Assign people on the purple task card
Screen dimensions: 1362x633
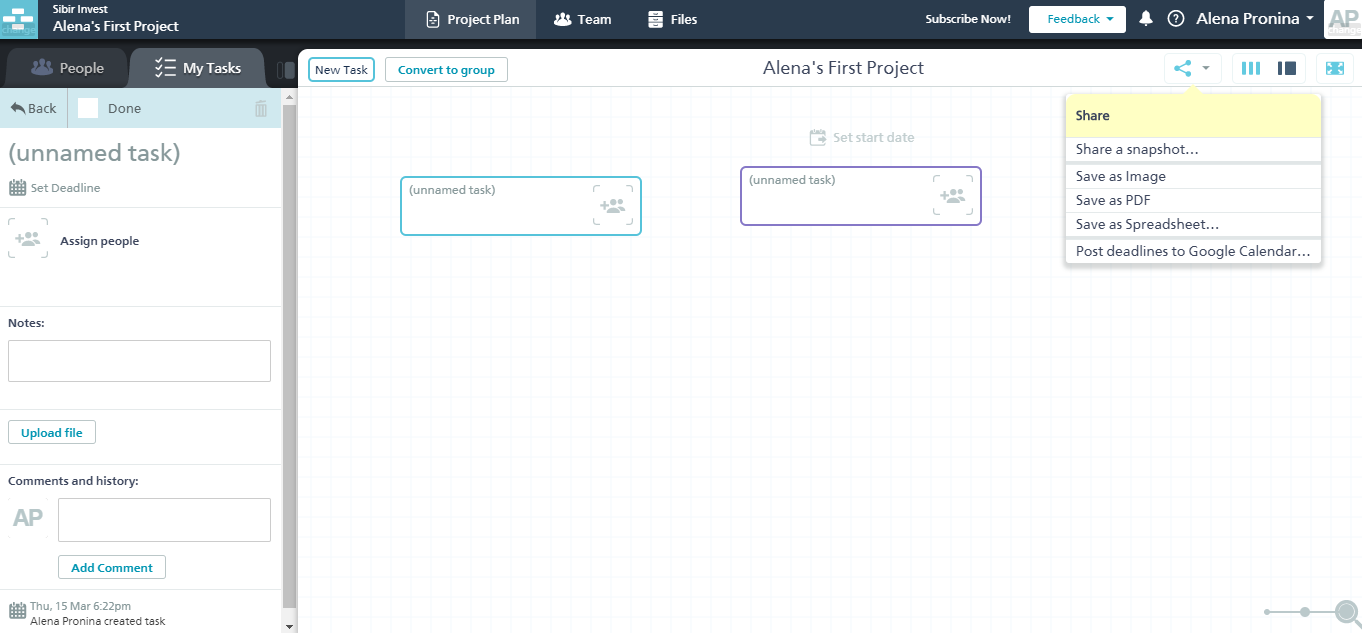tap(953, 195)
